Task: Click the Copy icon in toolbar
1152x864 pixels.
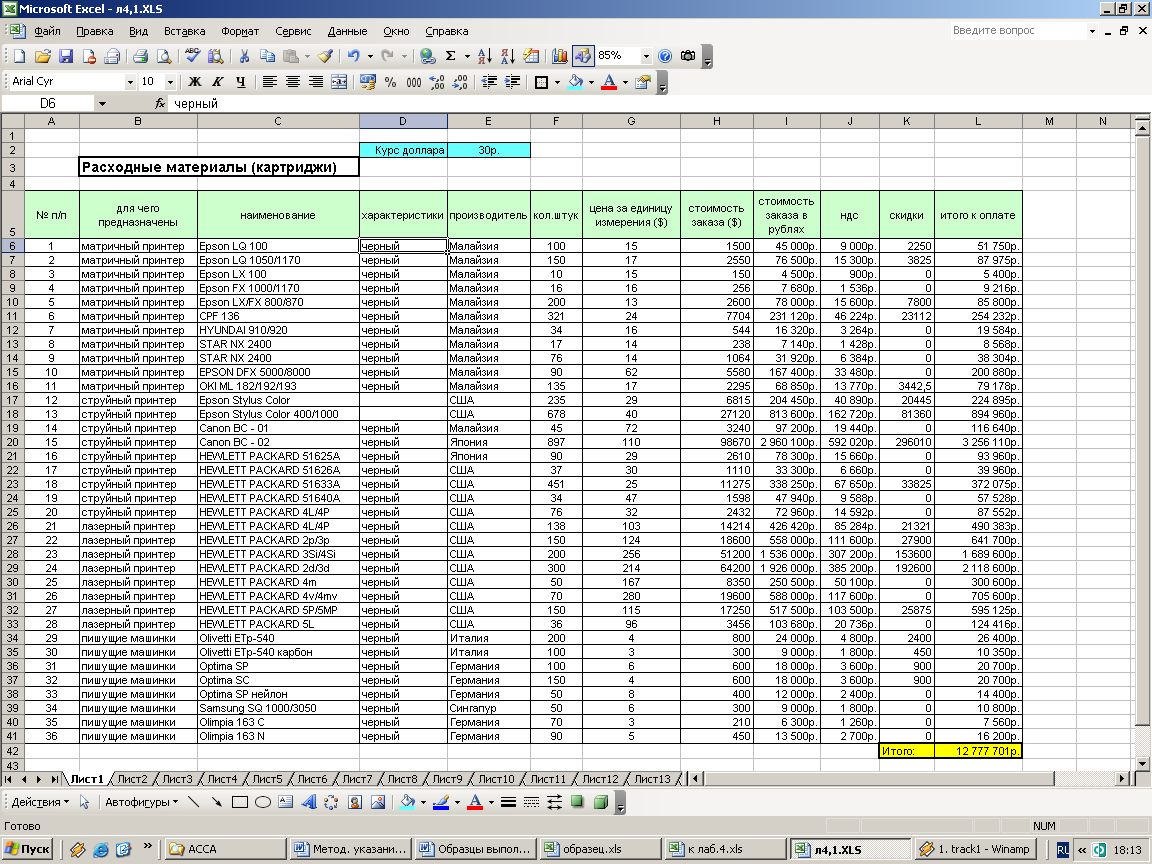Action: pos(267,56)
